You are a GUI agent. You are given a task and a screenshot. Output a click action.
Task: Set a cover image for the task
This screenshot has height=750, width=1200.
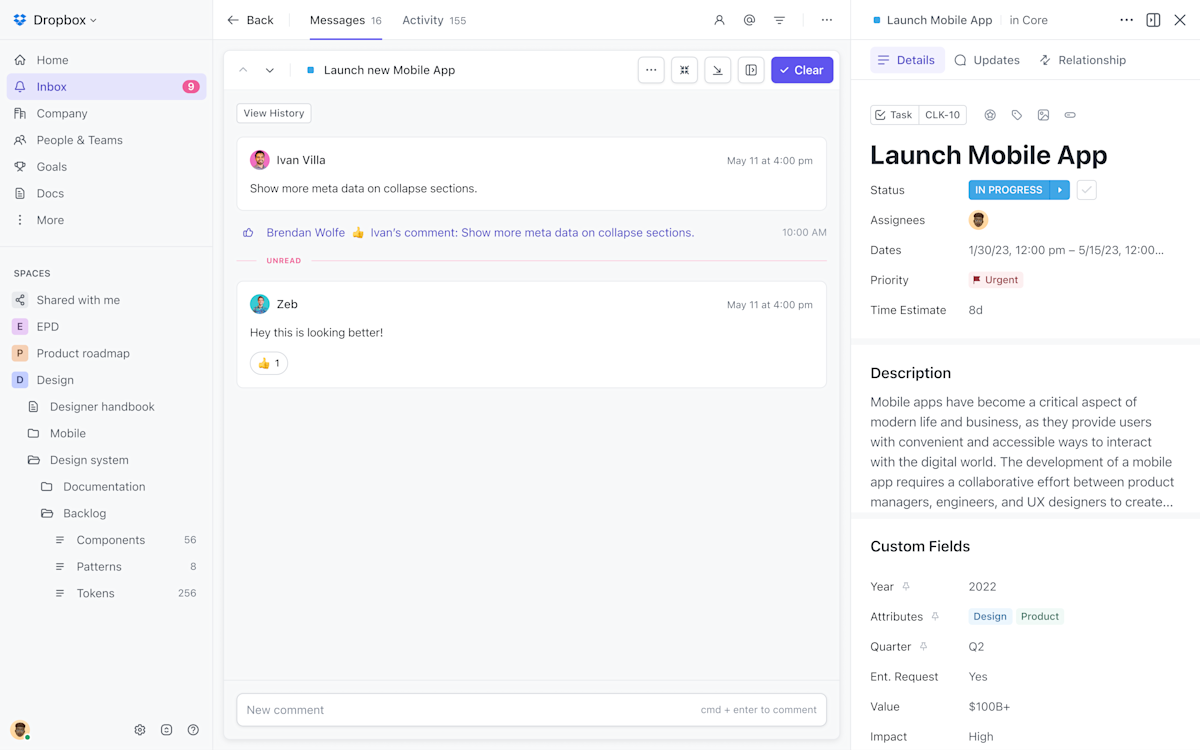click(1043, 115)
